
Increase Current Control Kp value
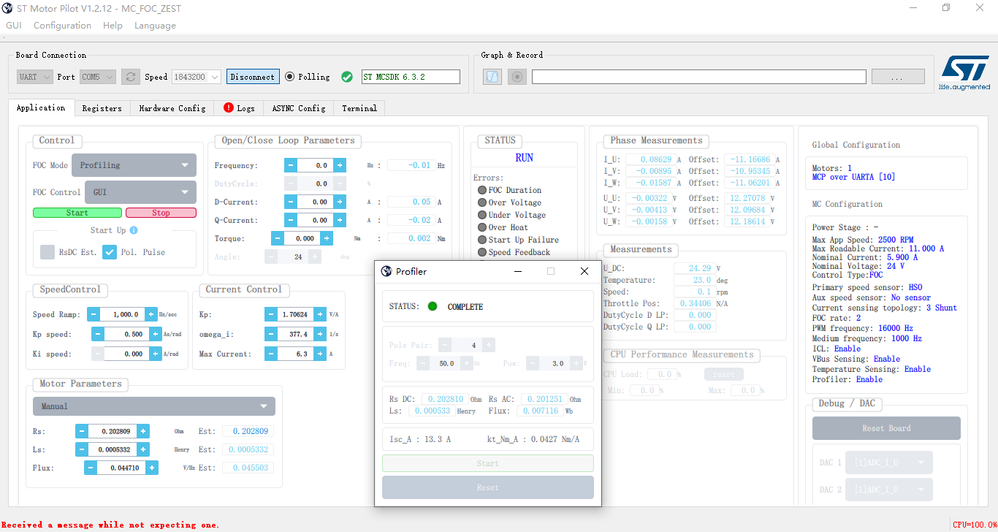(320, 314)
